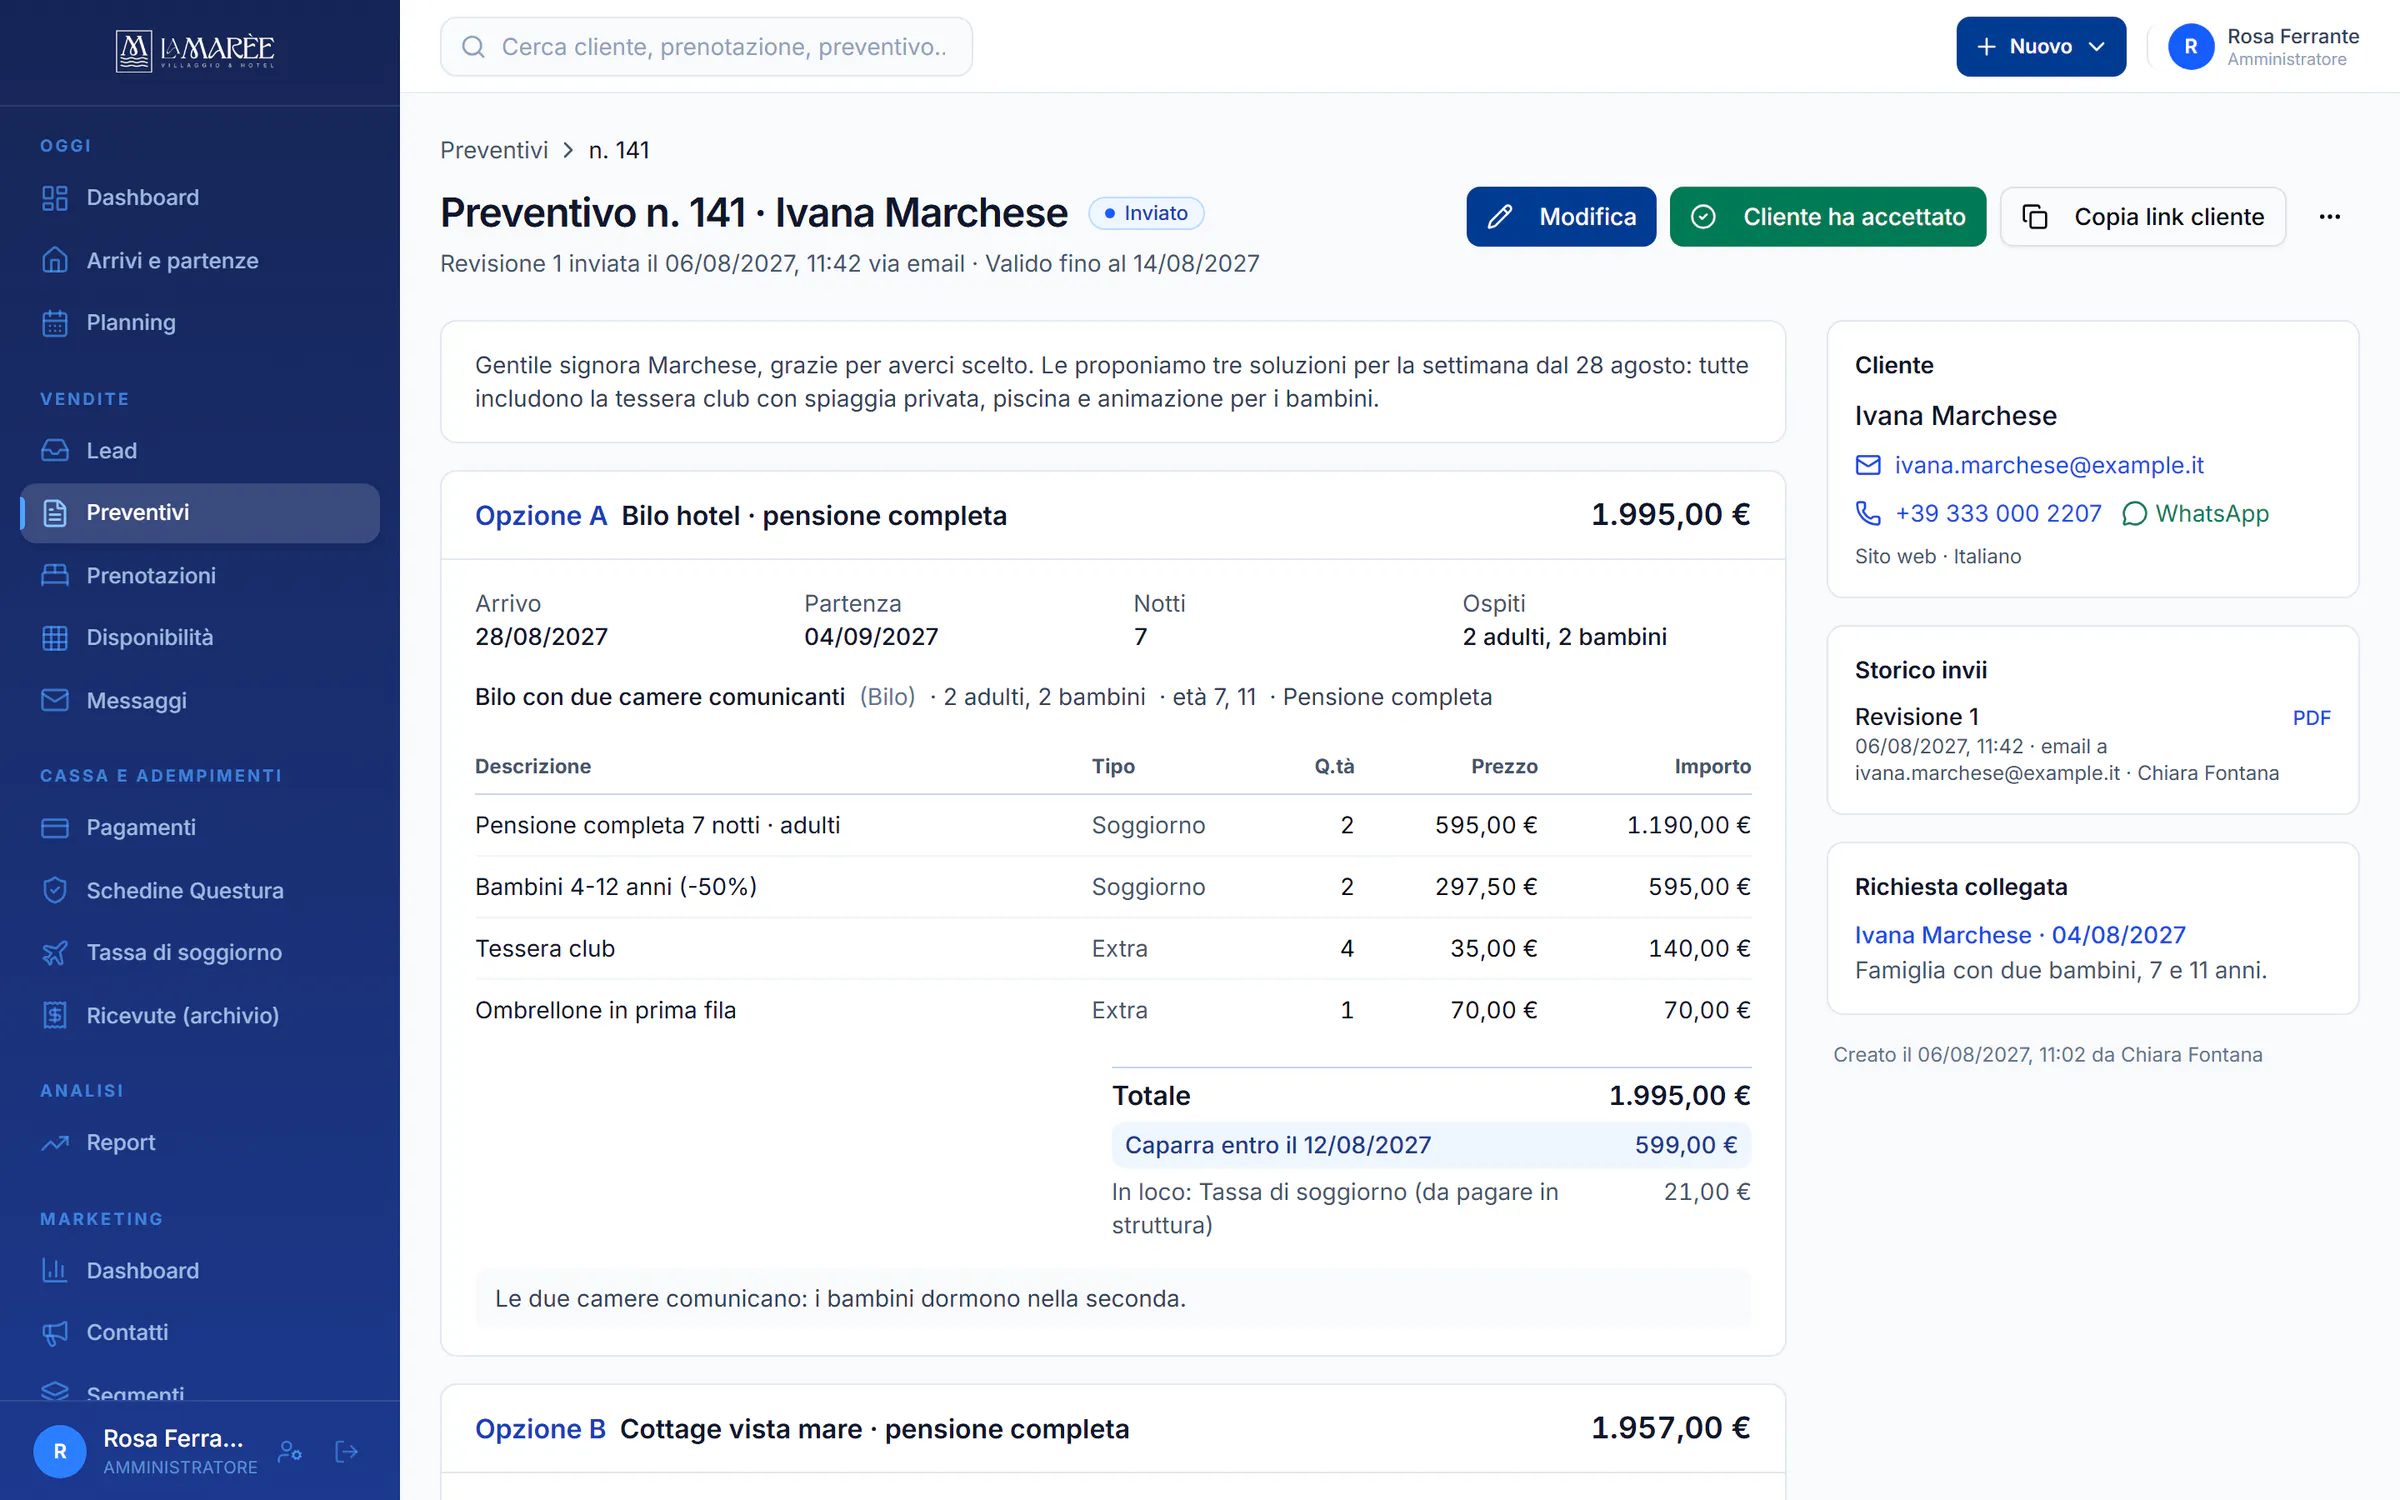The width and height of the screenshot is (2400, 1500).
Task: Click the Marketing Dashboard chart icon
Action: point(55,1270)
